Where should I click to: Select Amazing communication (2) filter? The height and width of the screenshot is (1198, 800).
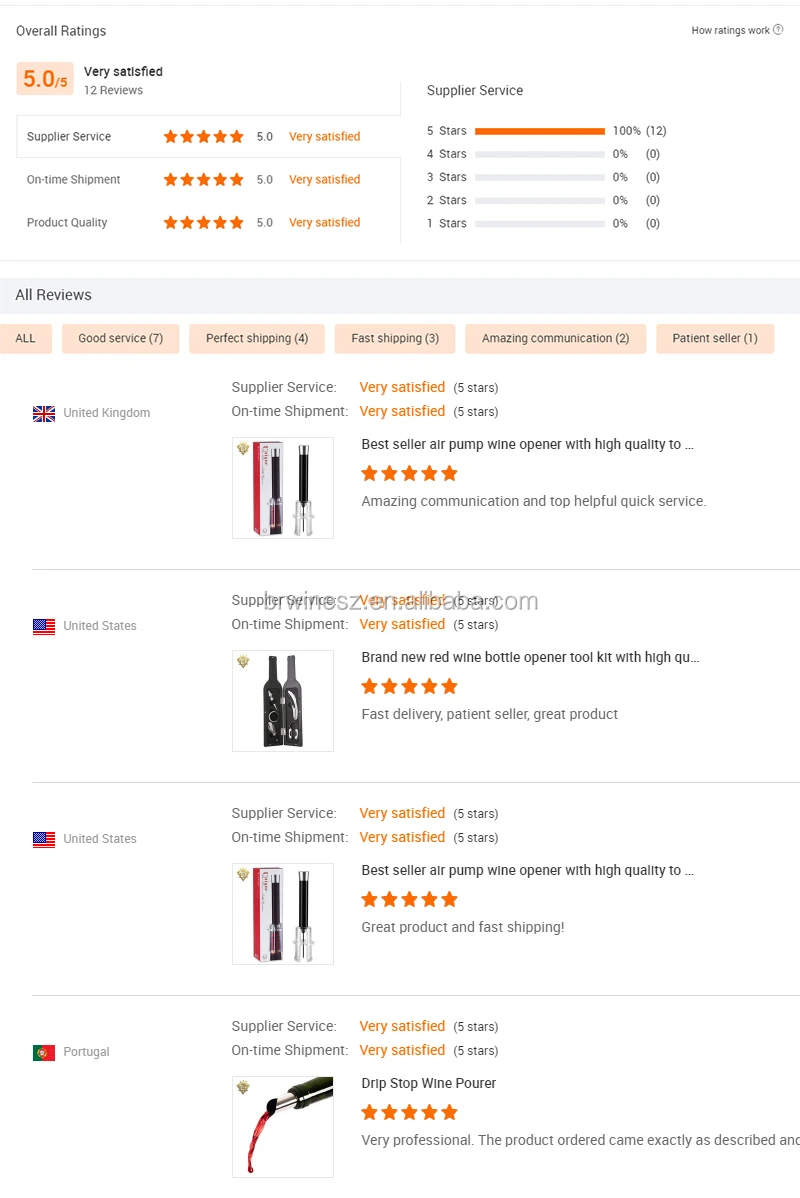(x=555, y=338)
